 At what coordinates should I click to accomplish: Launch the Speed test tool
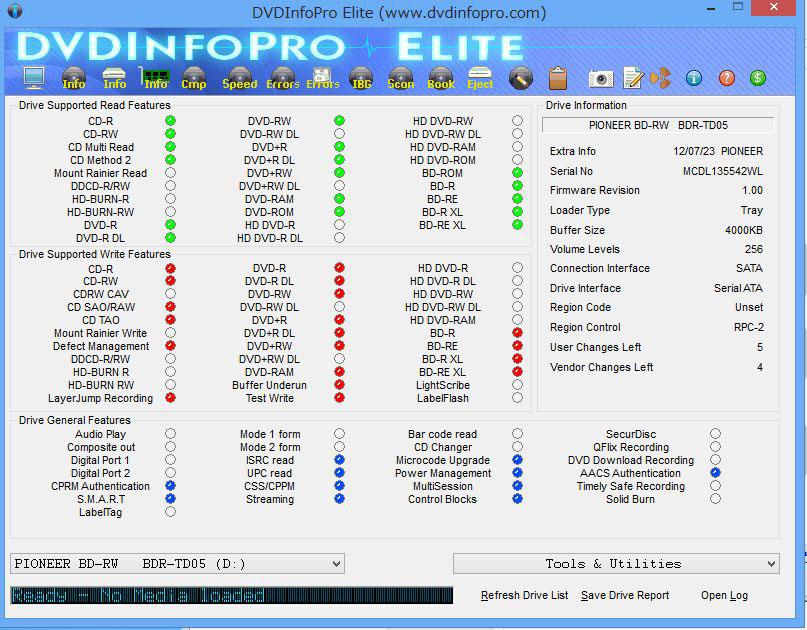click(240, 78)
